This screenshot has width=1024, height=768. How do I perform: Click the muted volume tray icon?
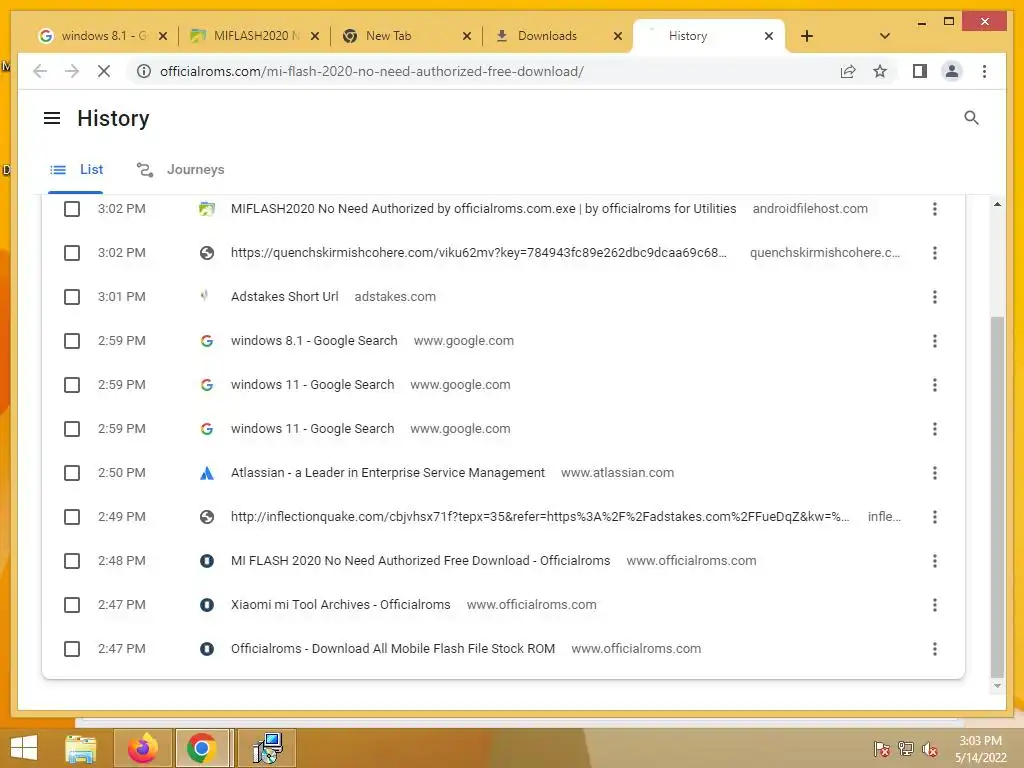click(x=930, y=748)
